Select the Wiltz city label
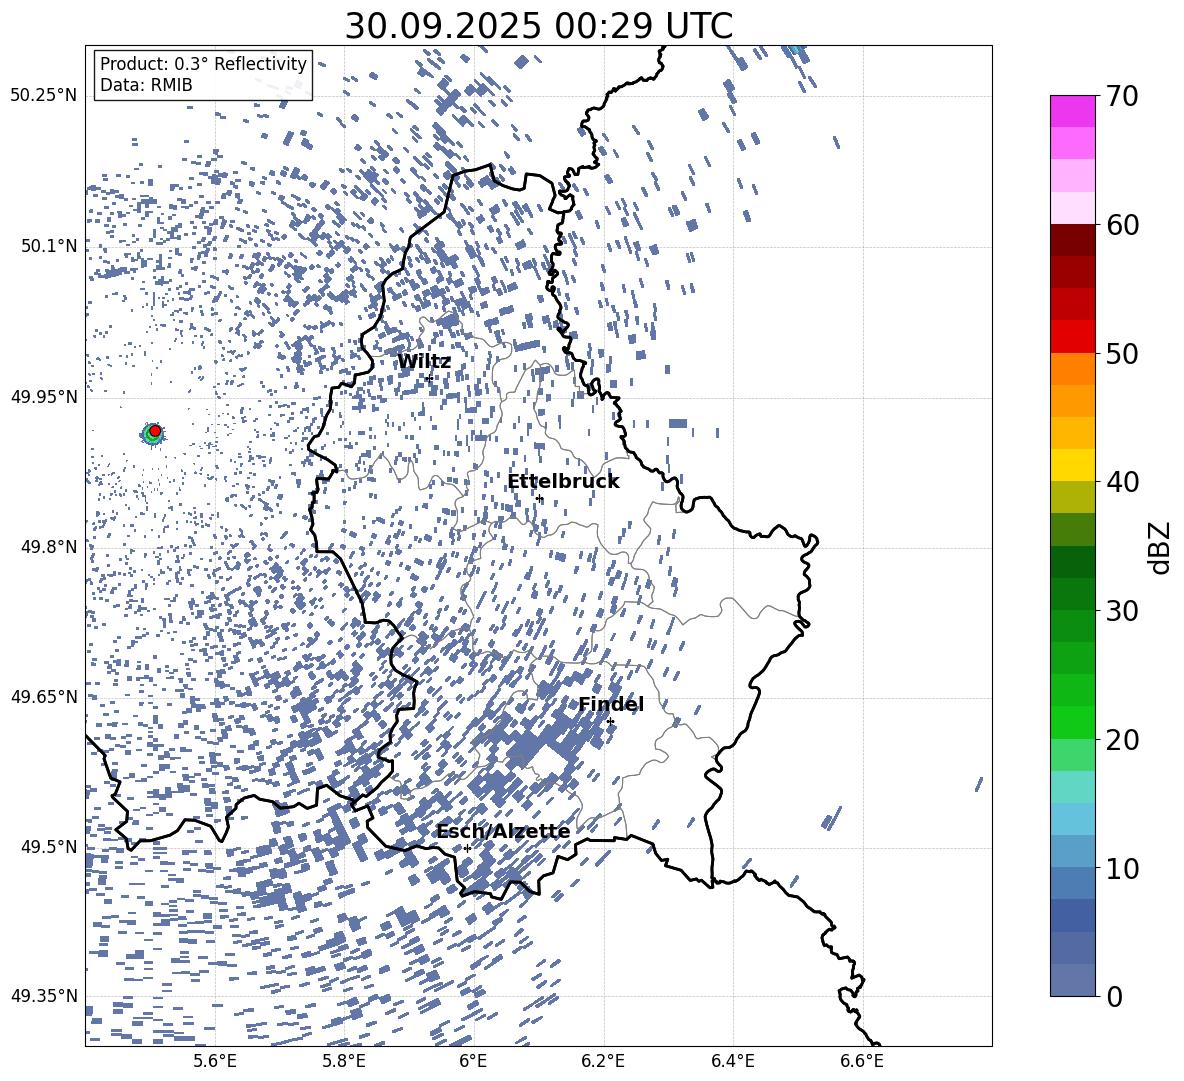This screenshot has width=1184, height=1081. [424, 362]
